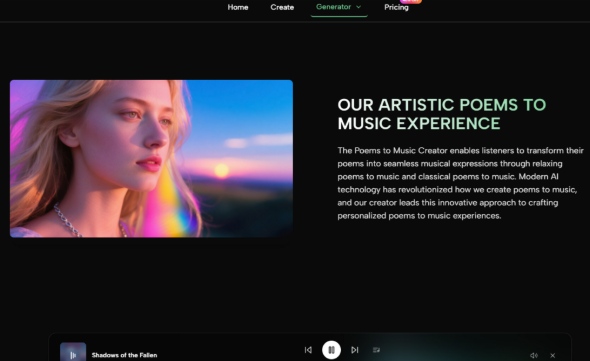590x361 pixels.
Task: Close the music player bar
Action: click(x=552, y=355)
